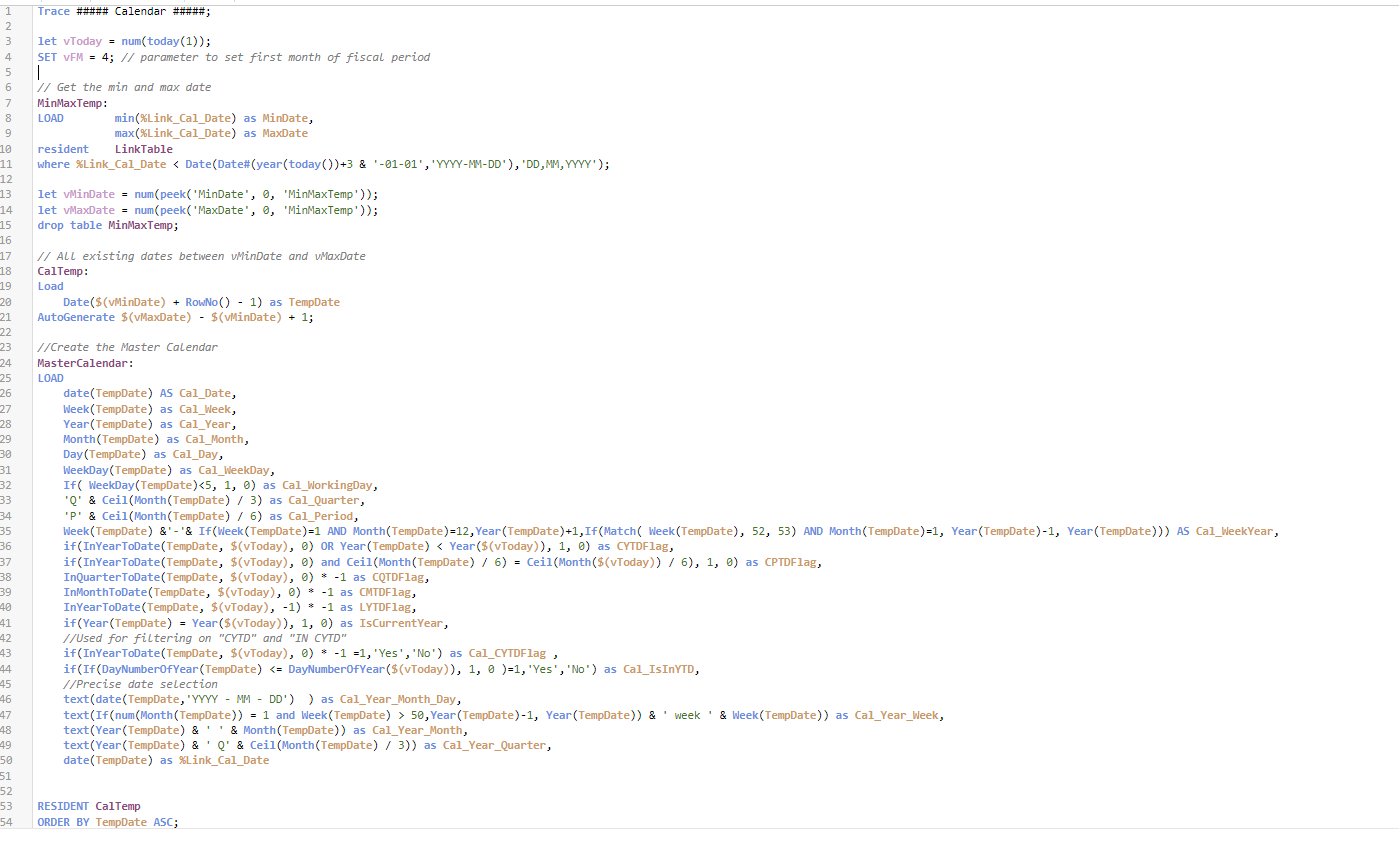Click the 'Trace ##### Calendar #####' statement
The image size is (1399, 841).
point(123,11)
